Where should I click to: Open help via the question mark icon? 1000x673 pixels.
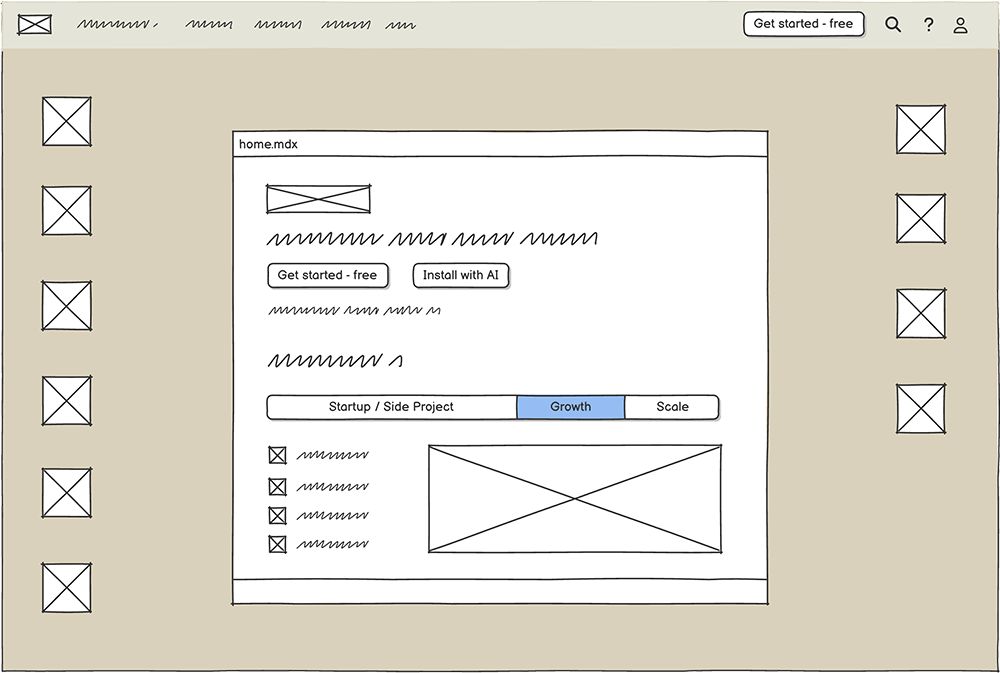pos(928,25)
